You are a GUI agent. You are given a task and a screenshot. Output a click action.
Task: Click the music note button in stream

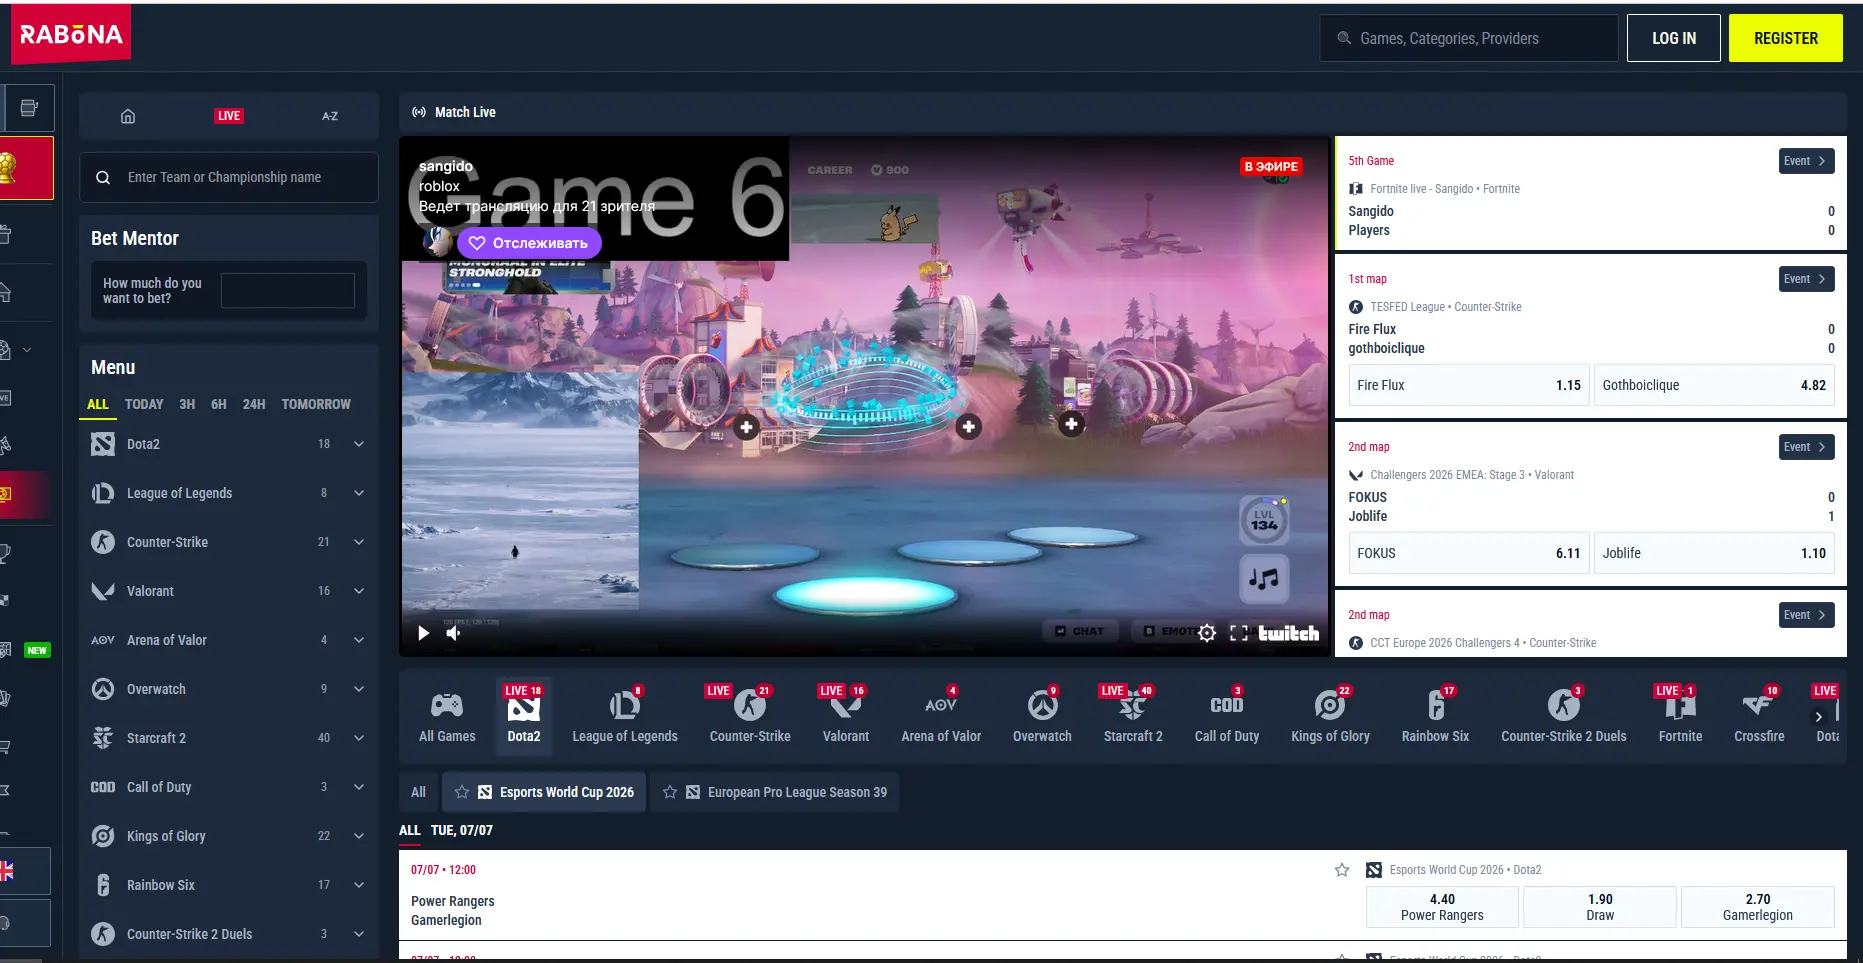click(x=1264, y=579)
